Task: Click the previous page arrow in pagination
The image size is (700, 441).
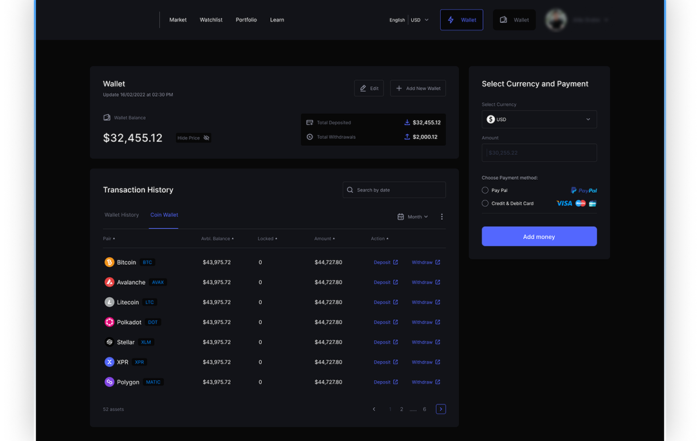Action: tap(374, 409)
